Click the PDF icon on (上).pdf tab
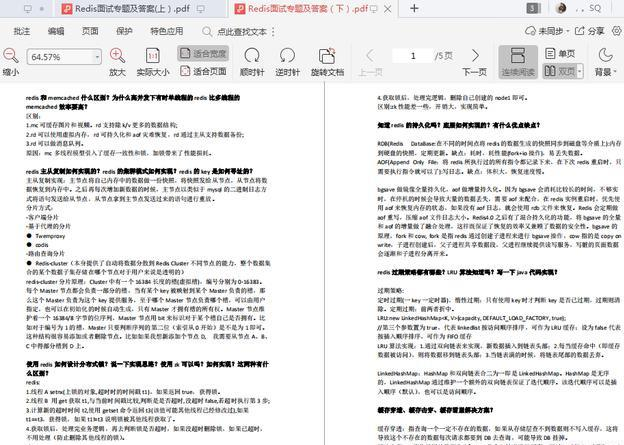Screen dimensions: 624x445 tap(67, 9)
